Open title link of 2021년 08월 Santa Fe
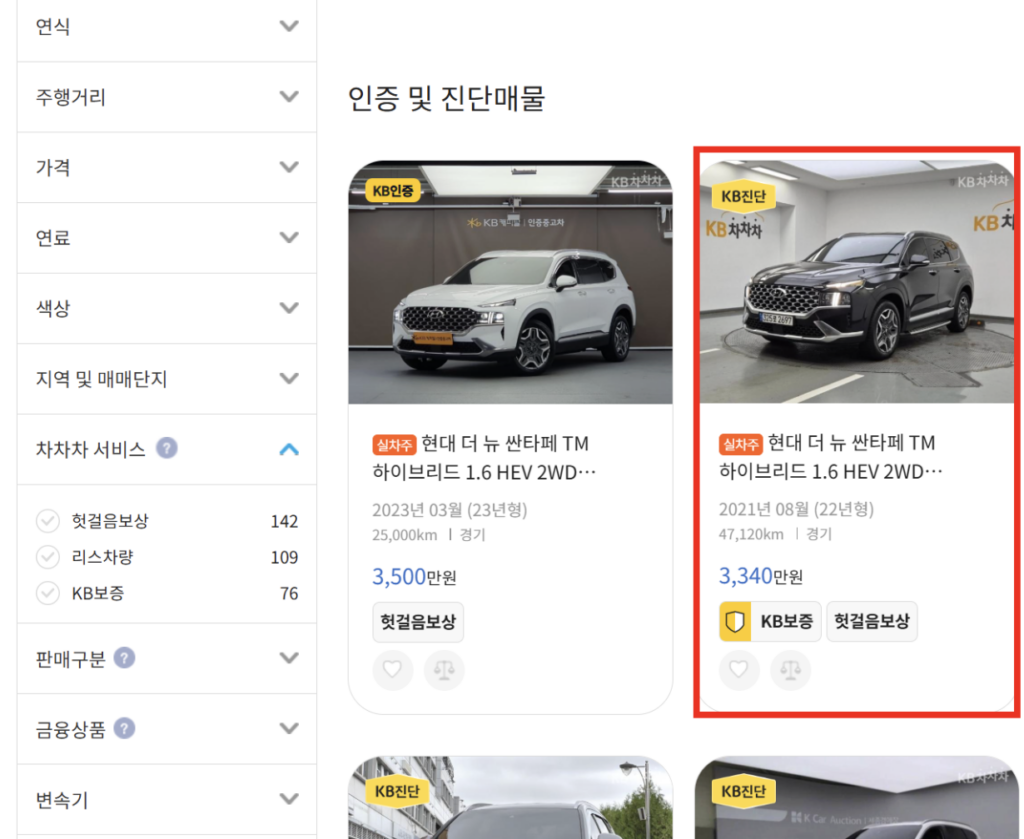Viewport: 1024px width, 839px height. [x=830, y=457]
